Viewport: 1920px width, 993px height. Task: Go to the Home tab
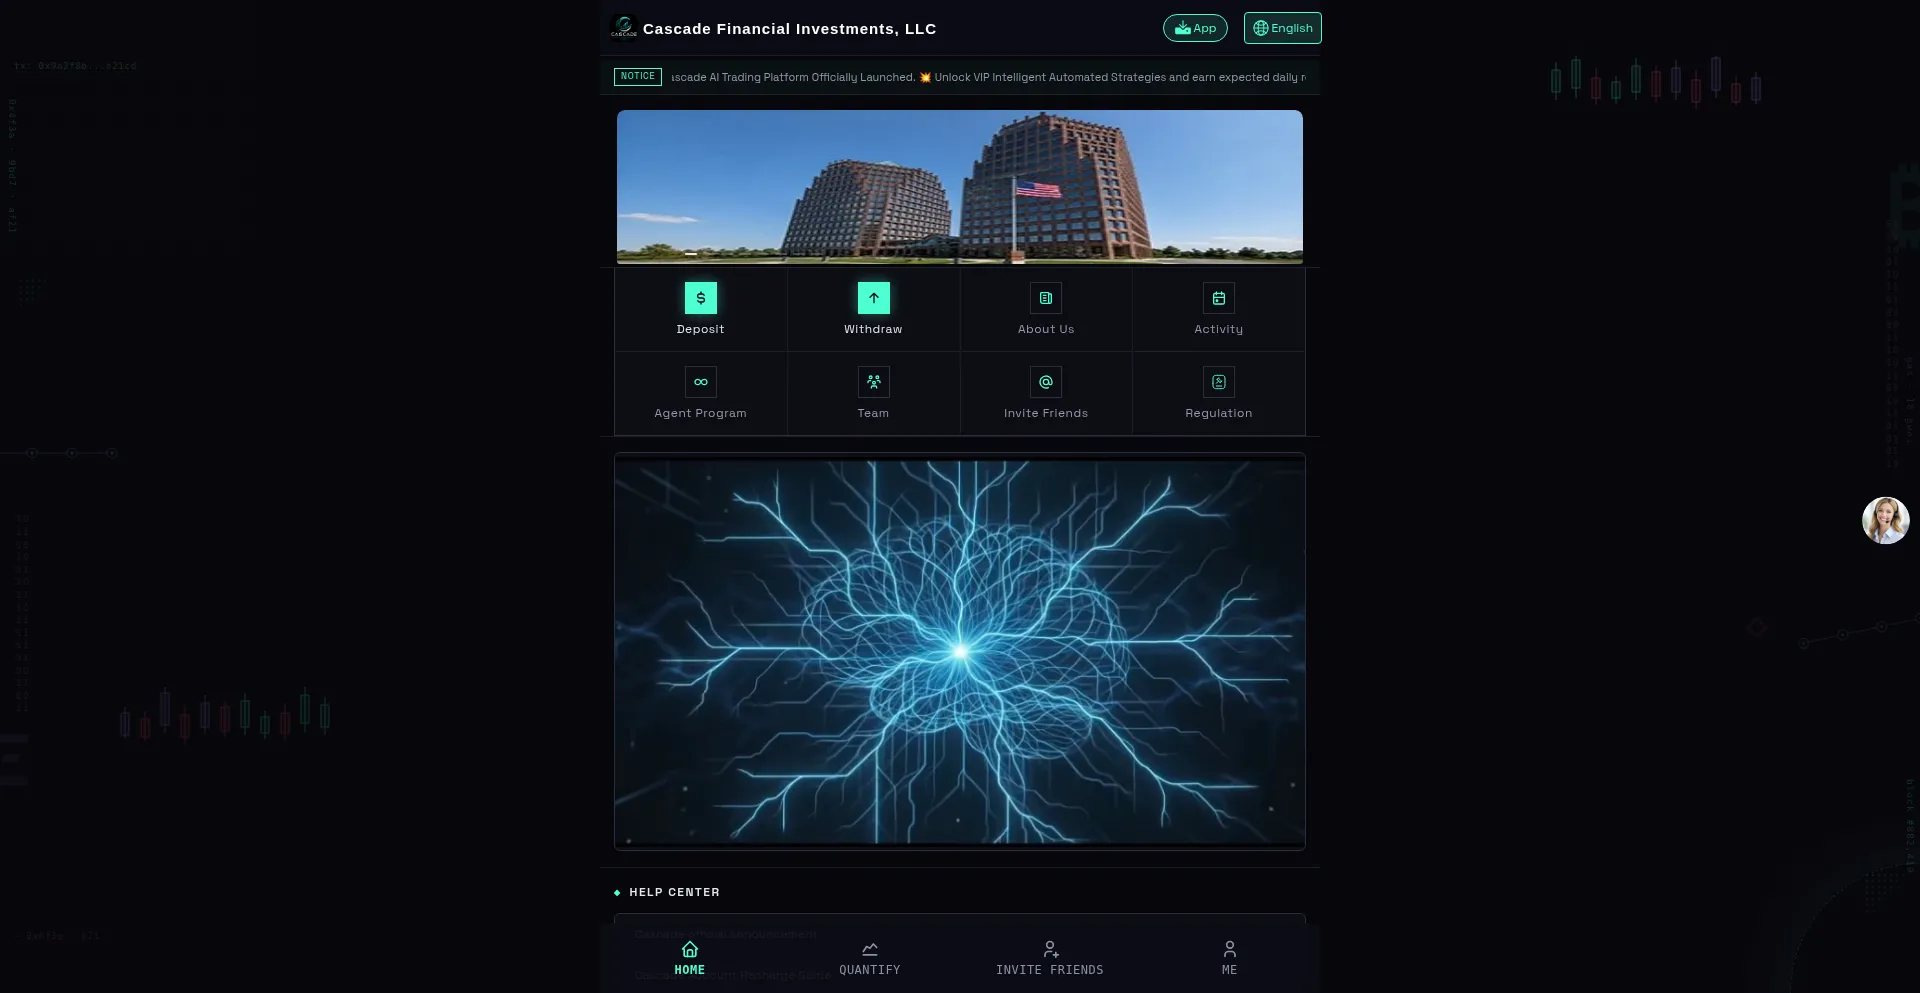690,958
